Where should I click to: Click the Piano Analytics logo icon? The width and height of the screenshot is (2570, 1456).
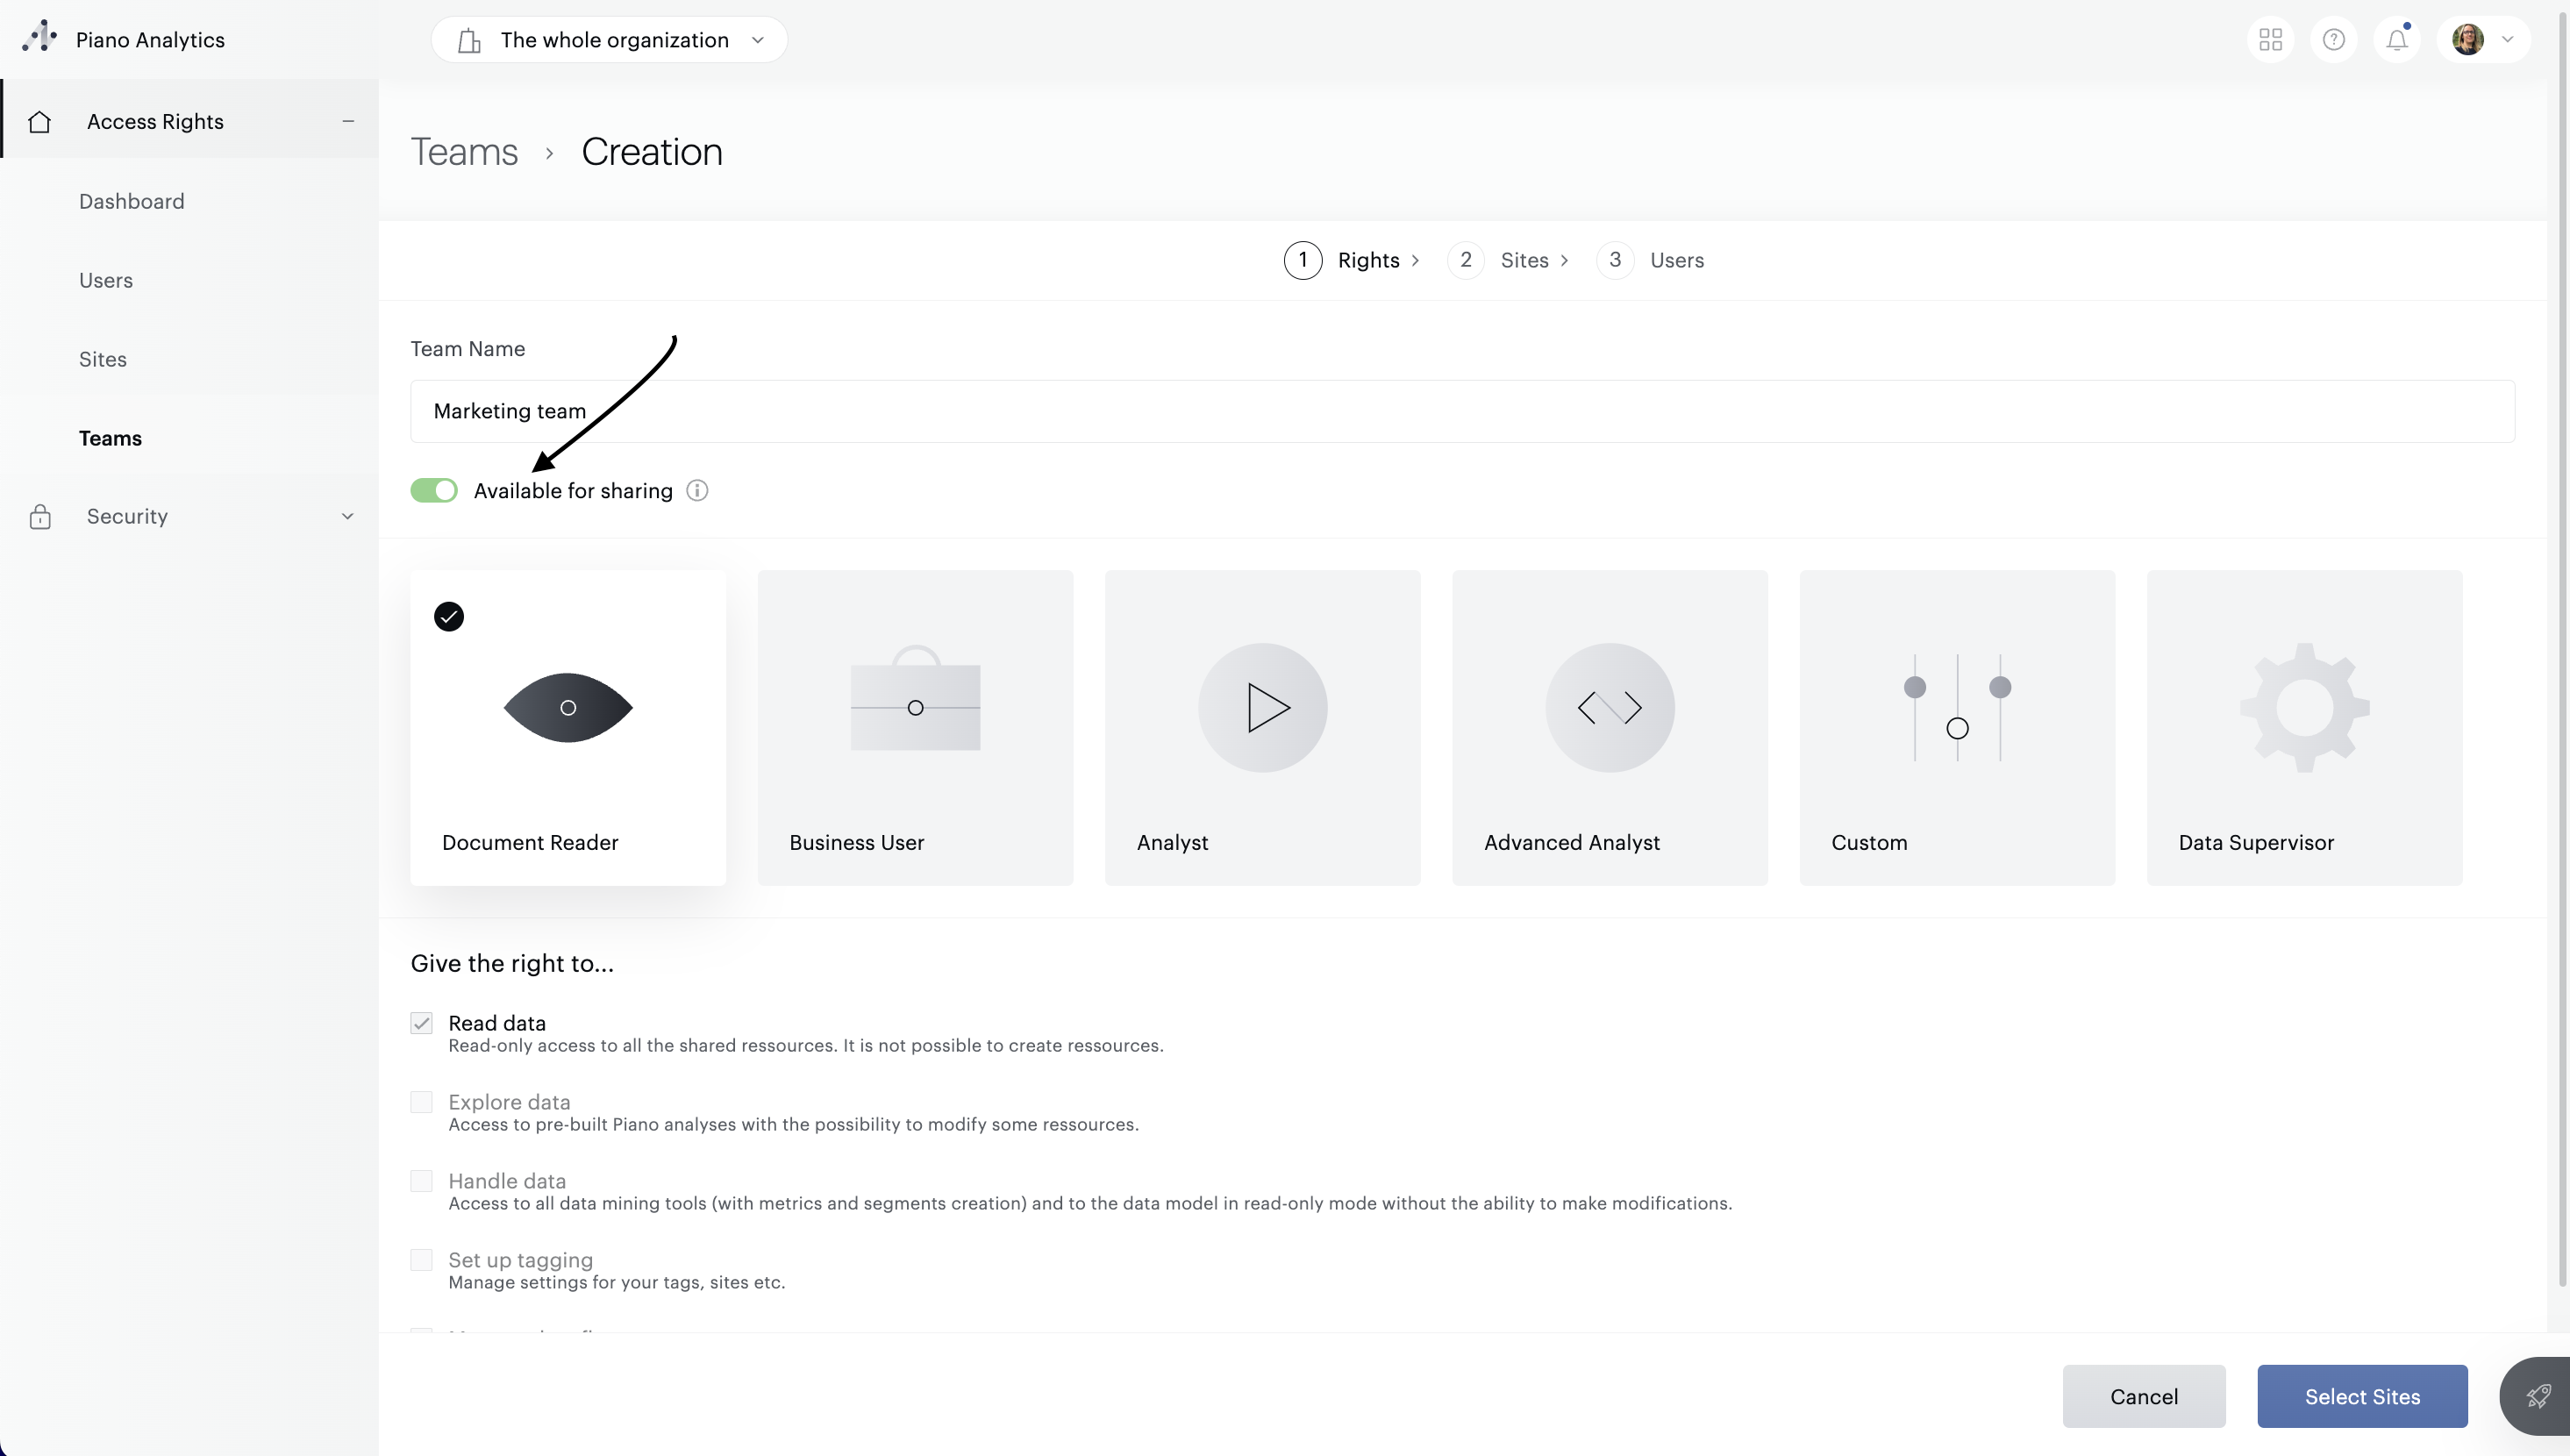(x=39, y=37)
